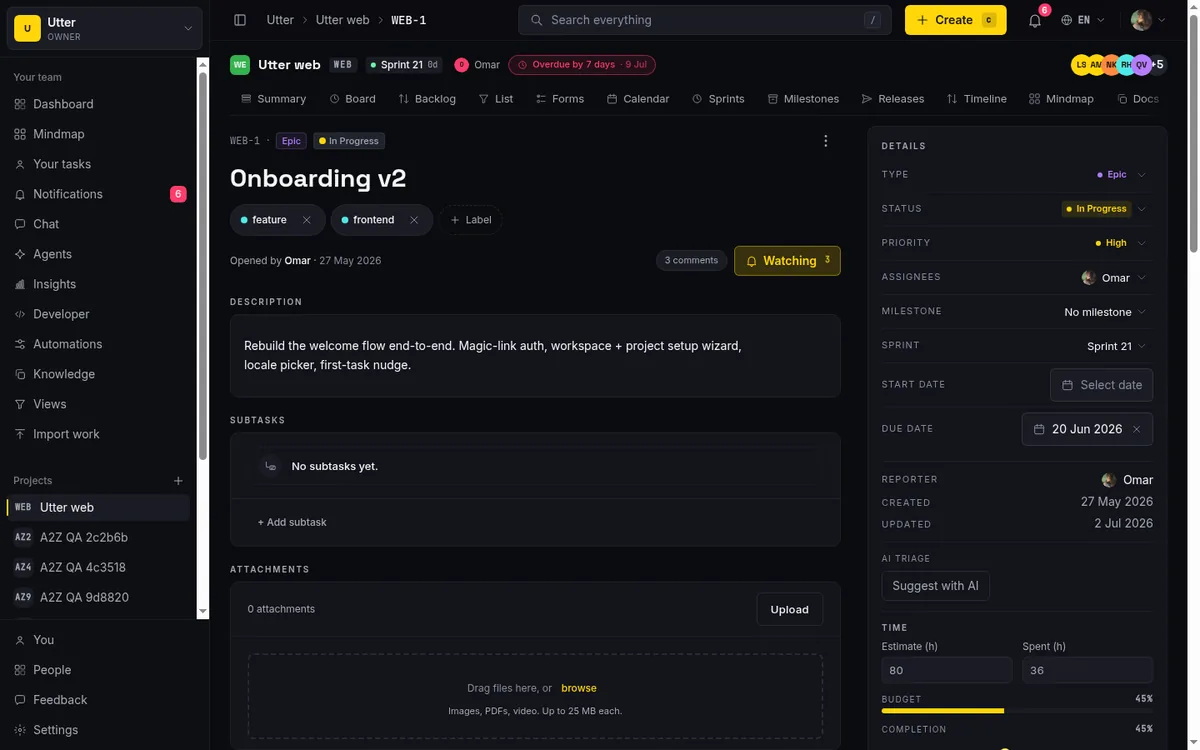Open Insights from the sidebar
This screenshot has width=1200, height=750.
pos(100,284)
